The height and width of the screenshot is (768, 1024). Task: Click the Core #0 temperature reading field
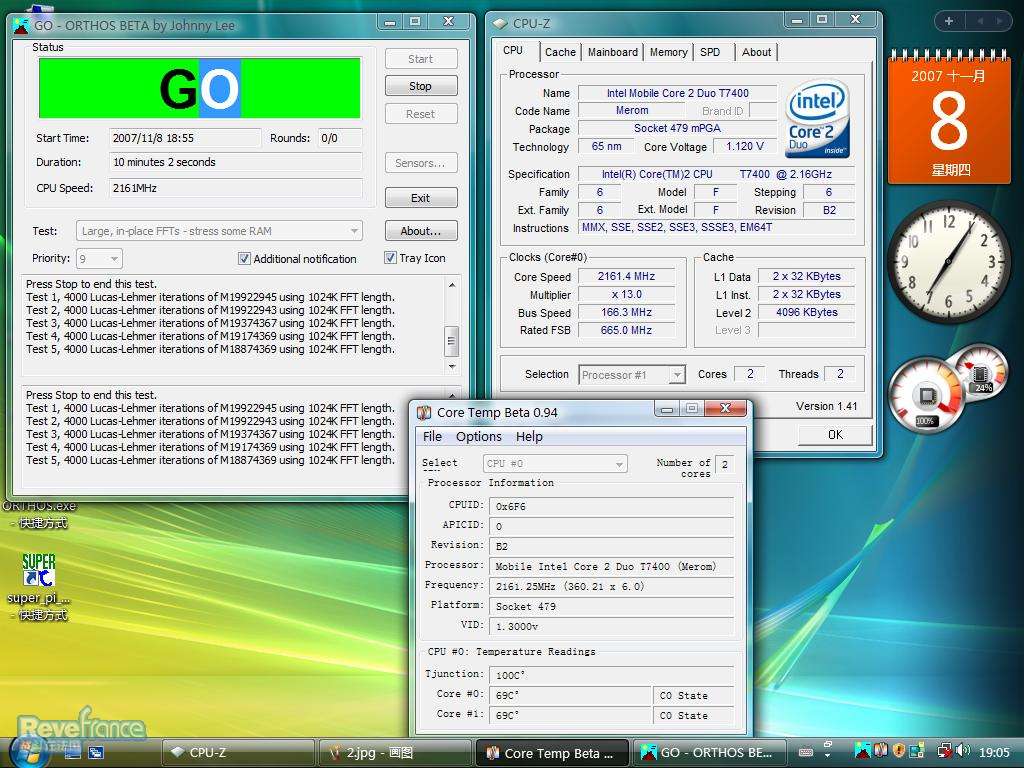(x=570, y=696)
